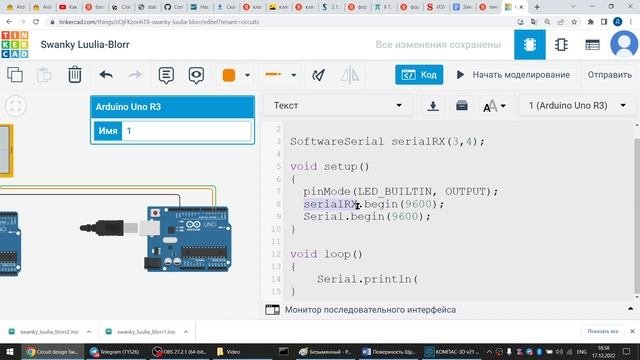Expand the serial monitor chevron arrow
The height and width of the screenshot is (360, 640).
pos(630,309)
